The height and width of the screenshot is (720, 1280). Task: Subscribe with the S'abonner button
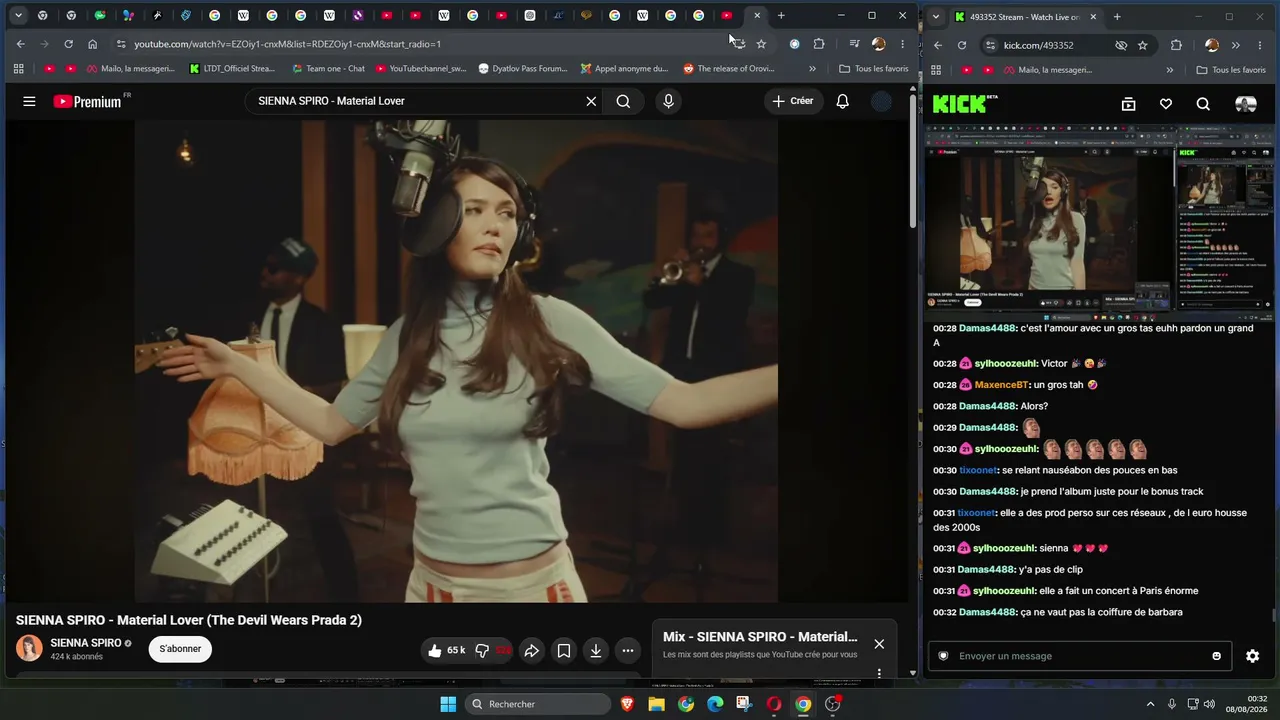(x=180, y=649)
